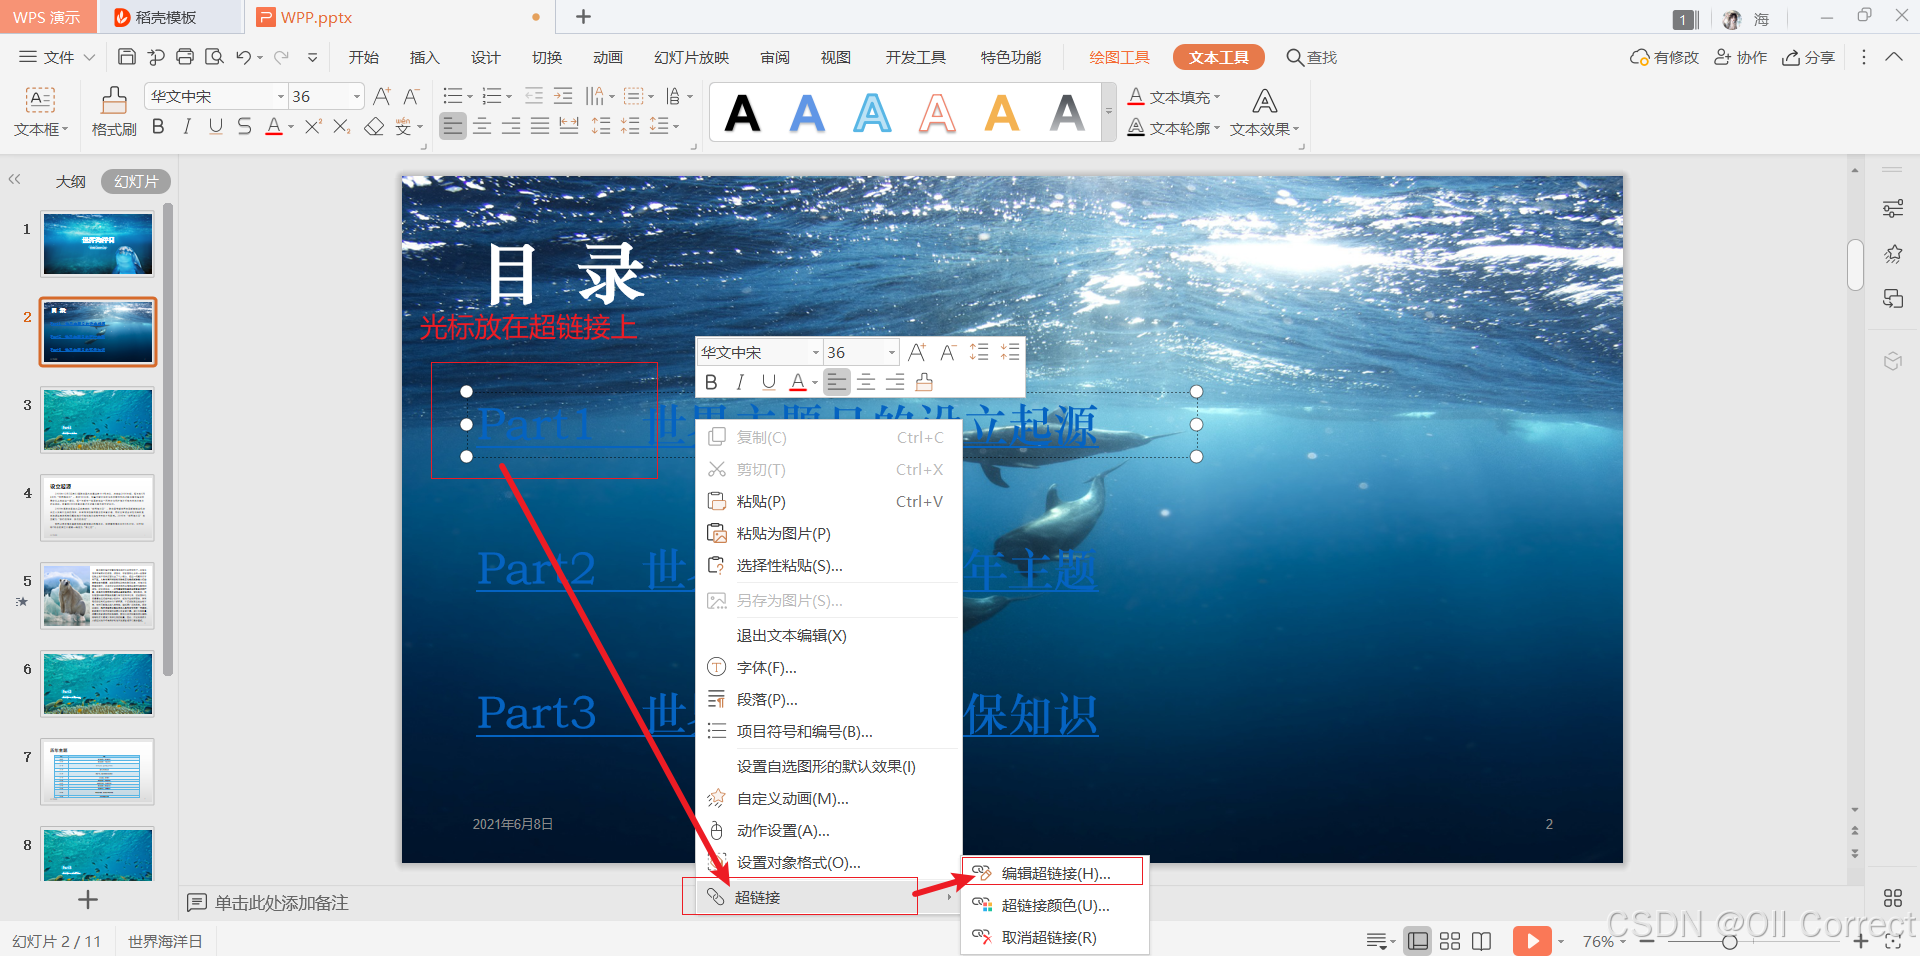
Task: Toggle Bold in ribbon
Action: tap(158, 127)
